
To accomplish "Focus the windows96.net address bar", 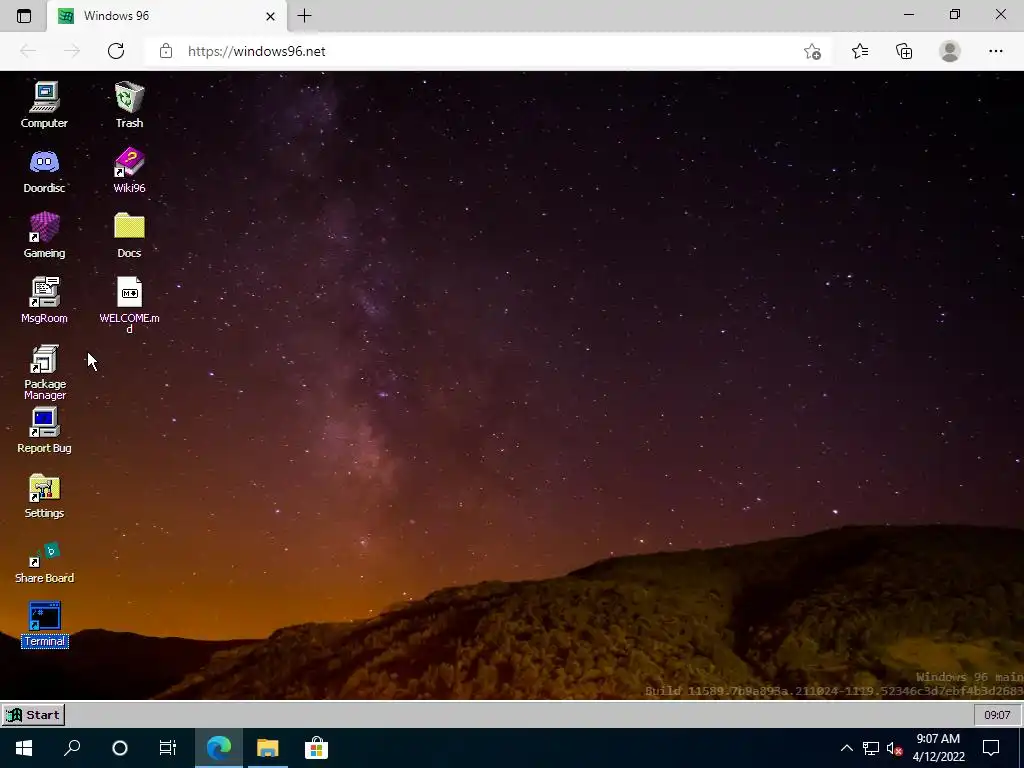I will pos(486,51).
